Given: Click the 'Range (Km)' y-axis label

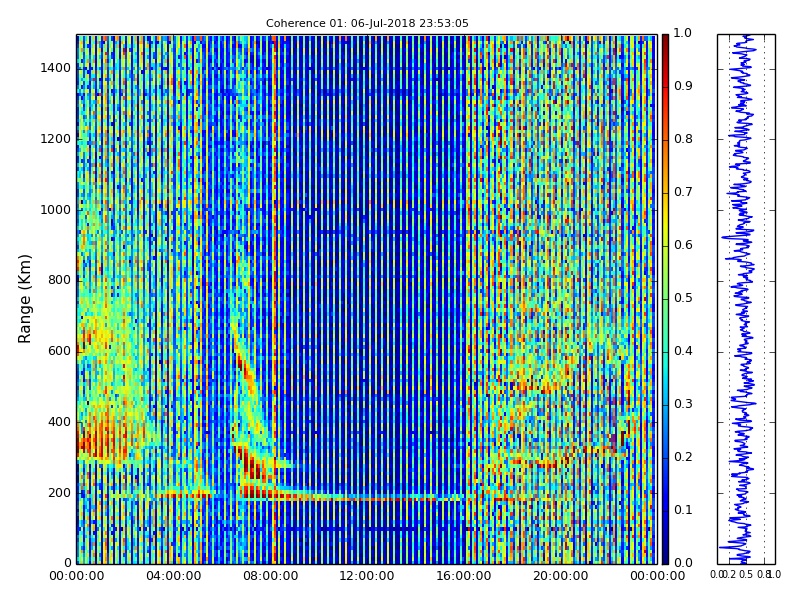Looking at the screenshot, I should coord(24,299).
